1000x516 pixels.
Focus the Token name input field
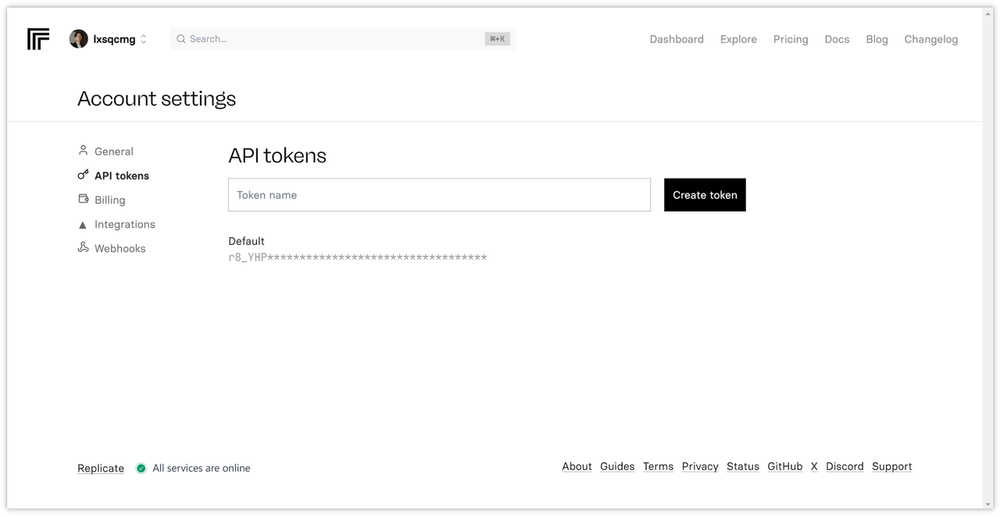point(439,195)
